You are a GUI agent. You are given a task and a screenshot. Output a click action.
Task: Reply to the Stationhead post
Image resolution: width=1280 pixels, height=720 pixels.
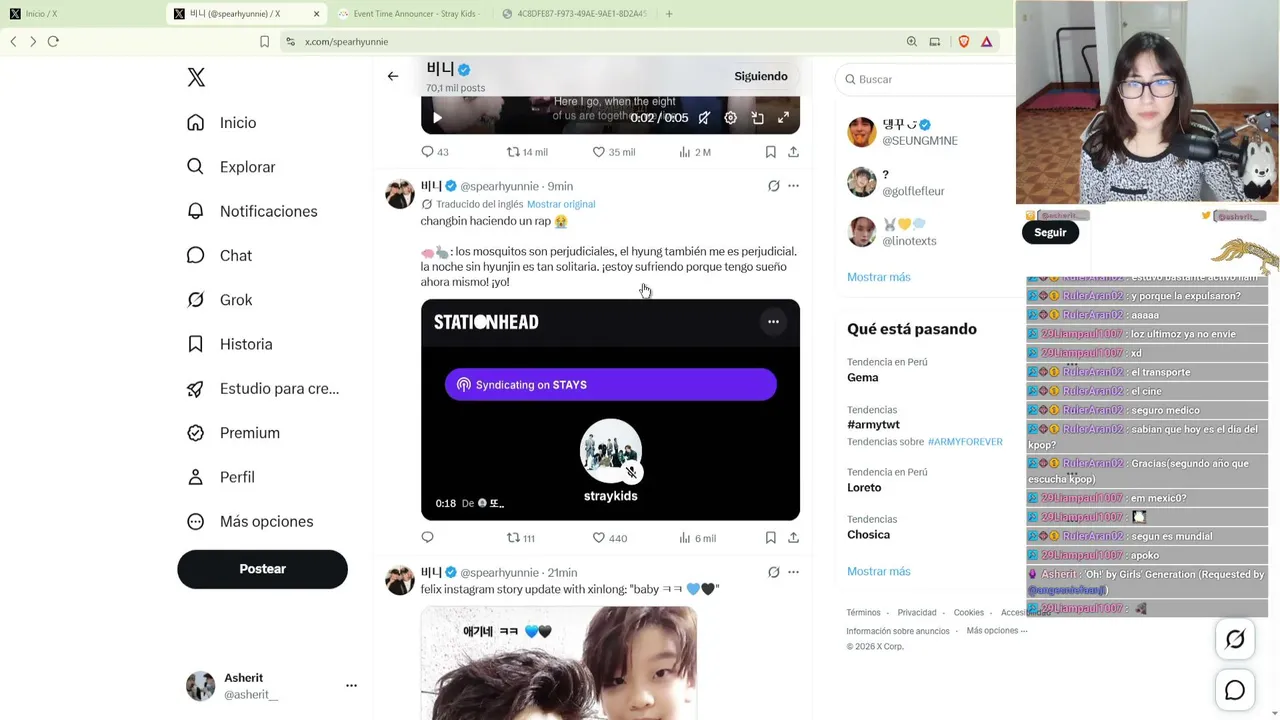click(427, 538)
